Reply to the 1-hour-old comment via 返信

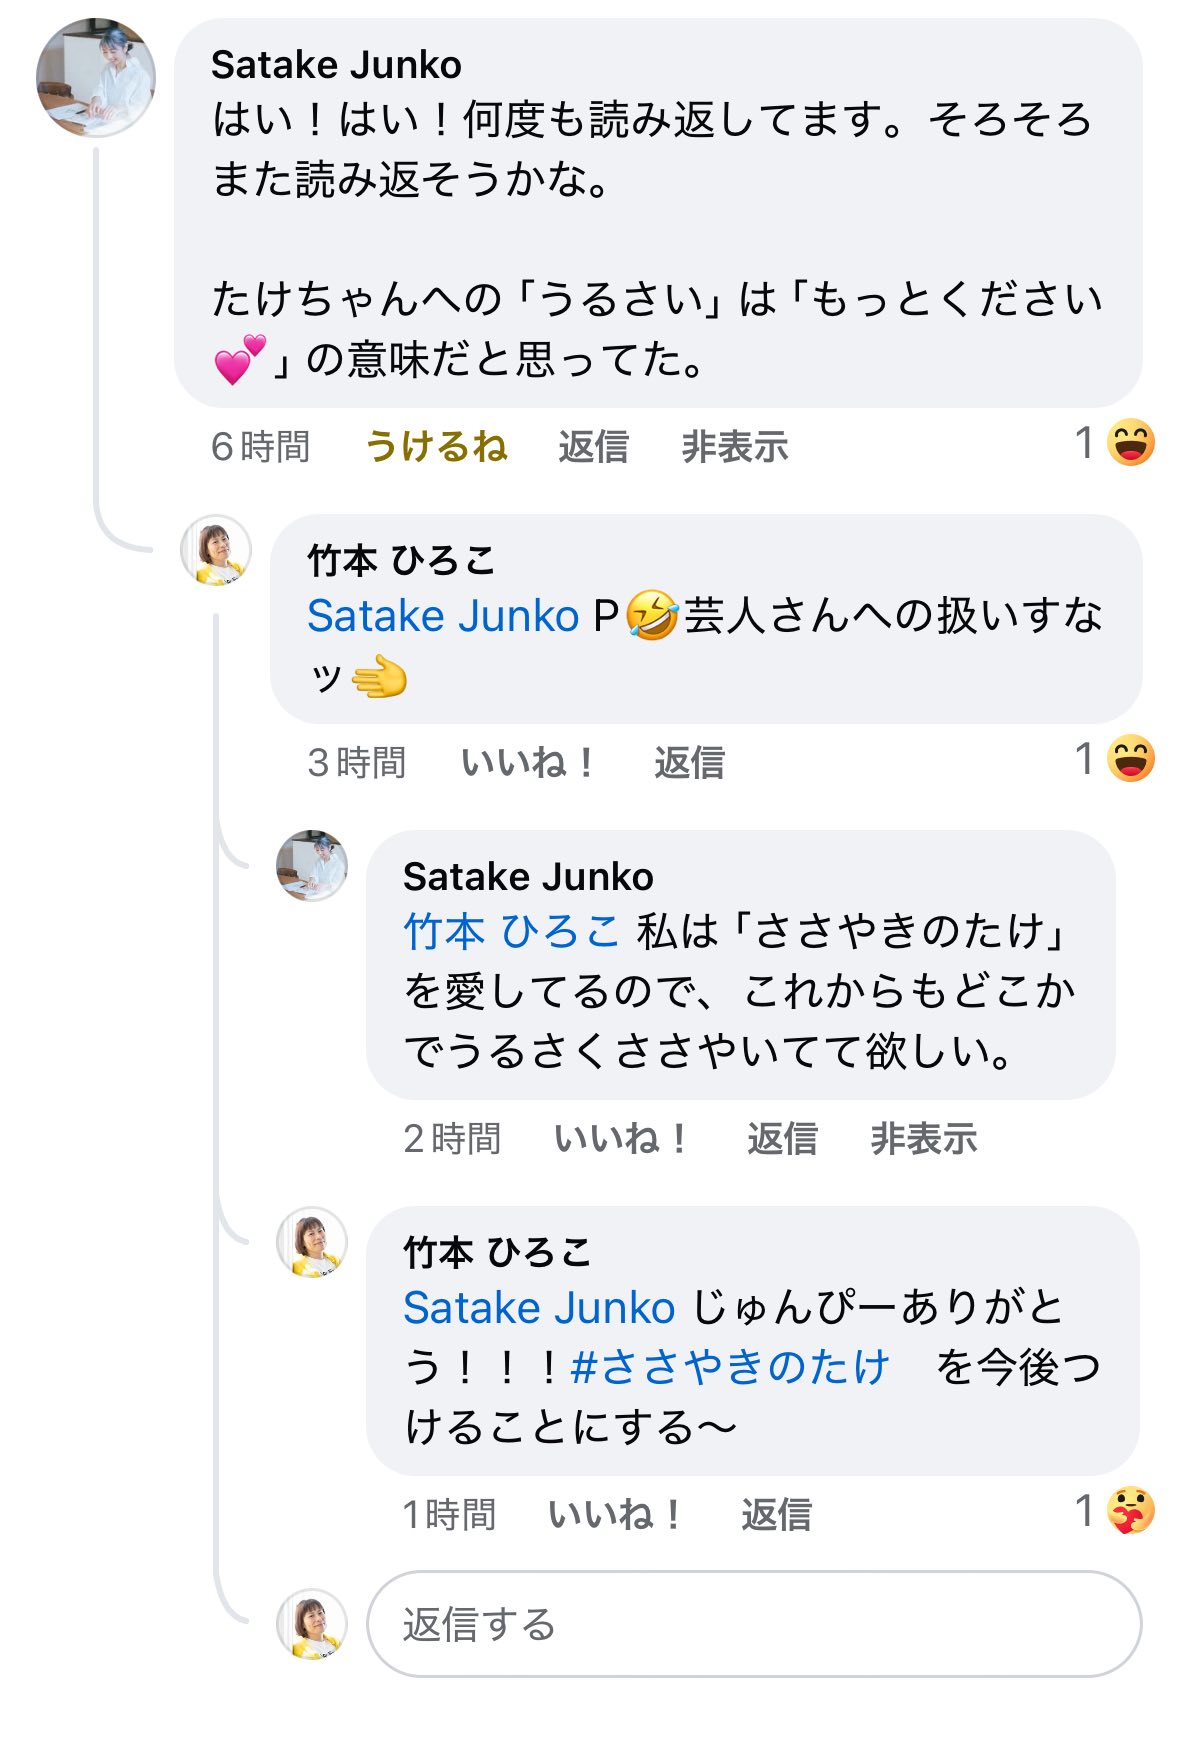[x=776, y=1514]
